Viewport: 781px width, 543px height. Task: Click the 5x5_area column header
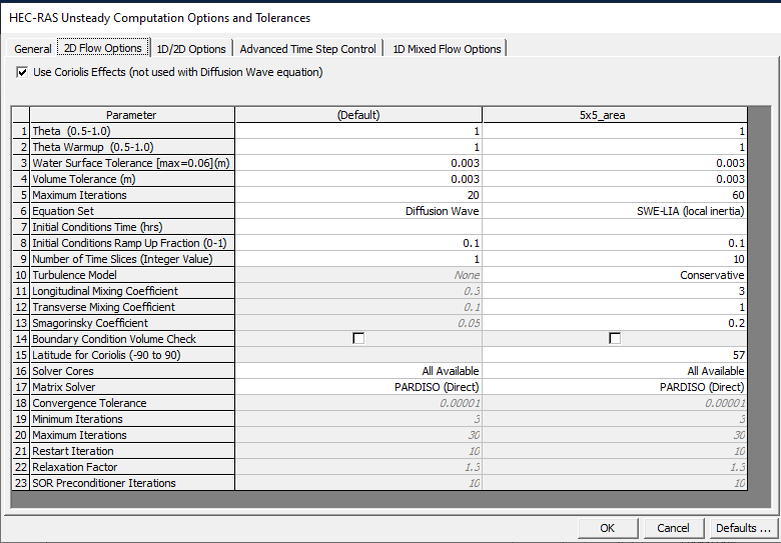615,115
